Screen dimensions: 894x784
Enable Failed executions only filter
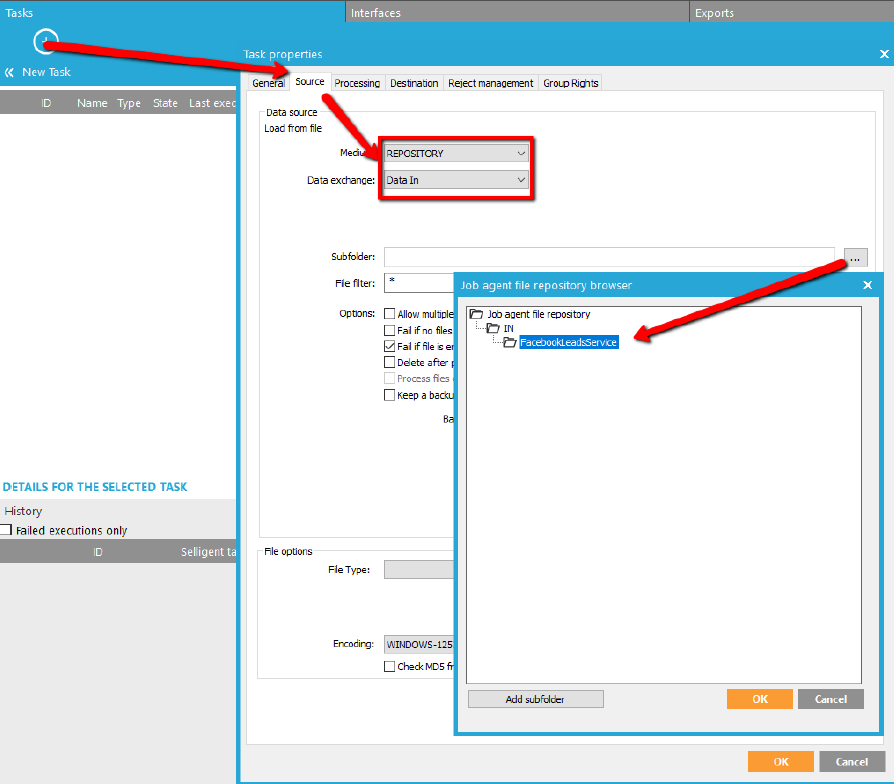coord(6,530)
